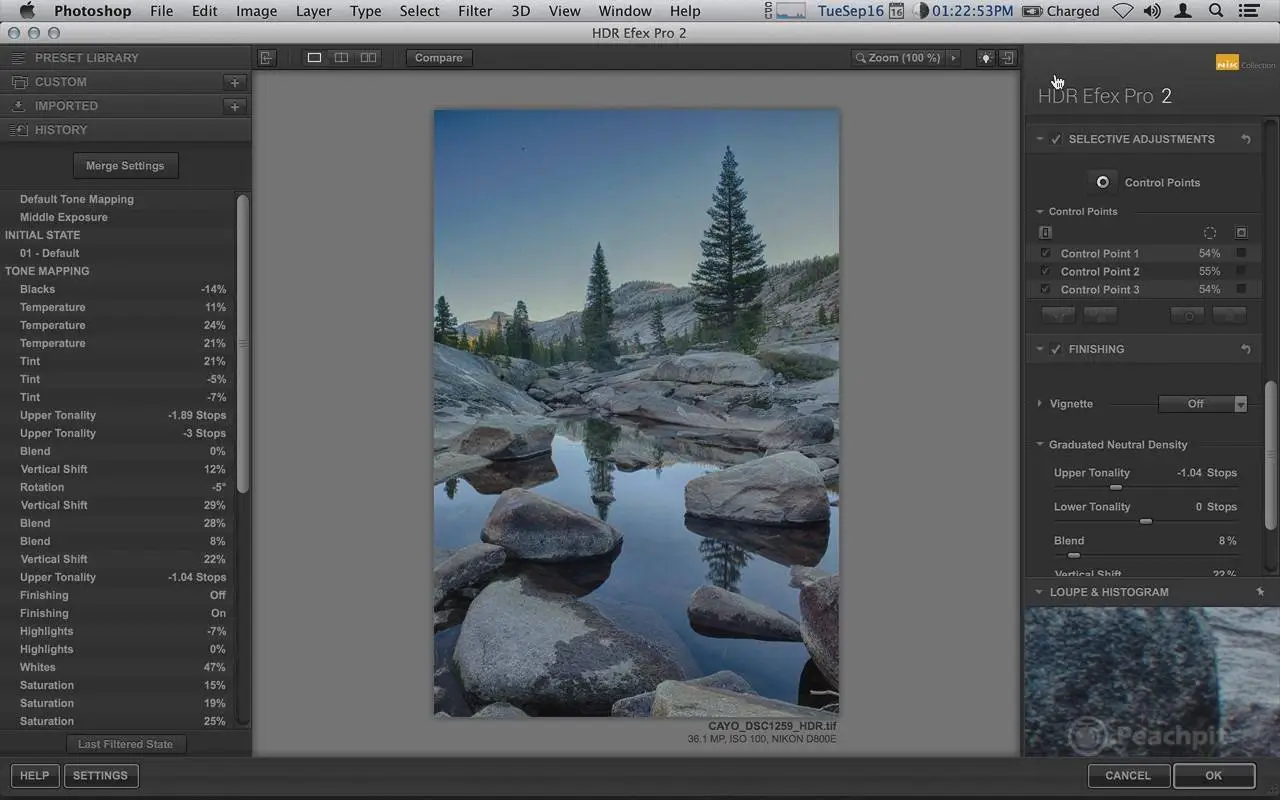The image size is (1280, 800).
Task: Click the duplicate control point button
Action: (1188, 315)
